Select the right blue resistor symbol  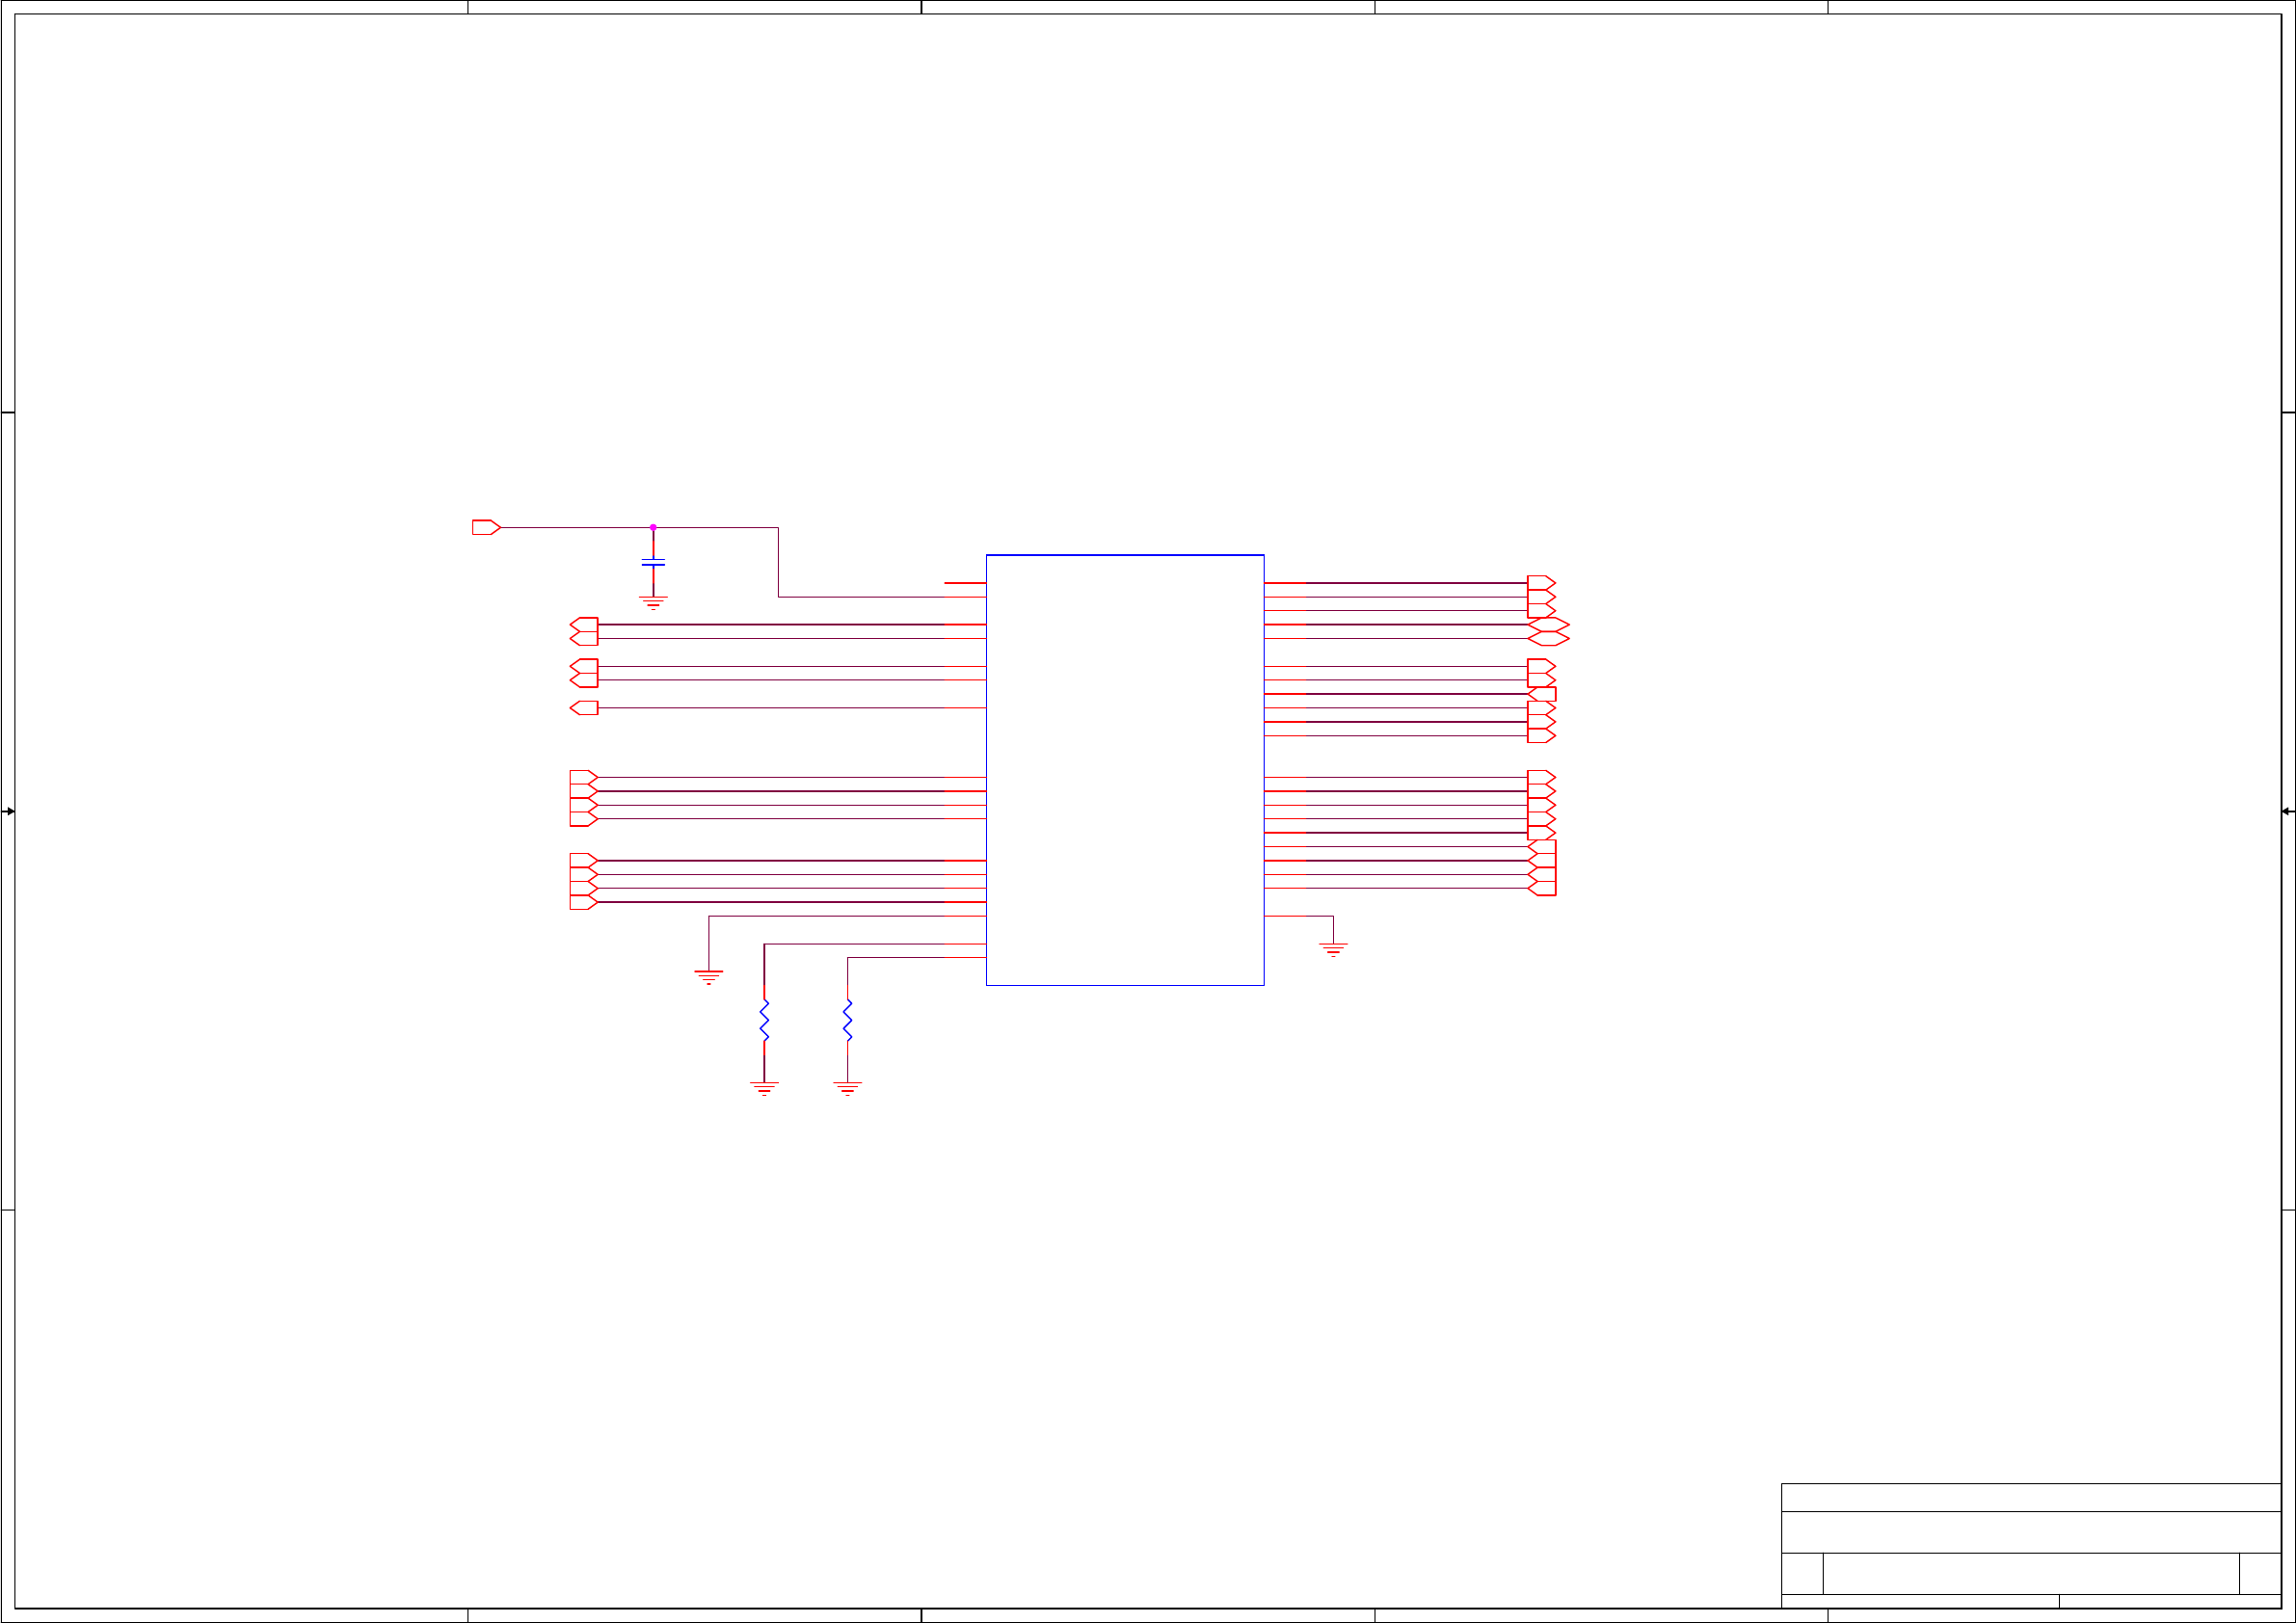pyautogui.click(x=848, y=1020)
